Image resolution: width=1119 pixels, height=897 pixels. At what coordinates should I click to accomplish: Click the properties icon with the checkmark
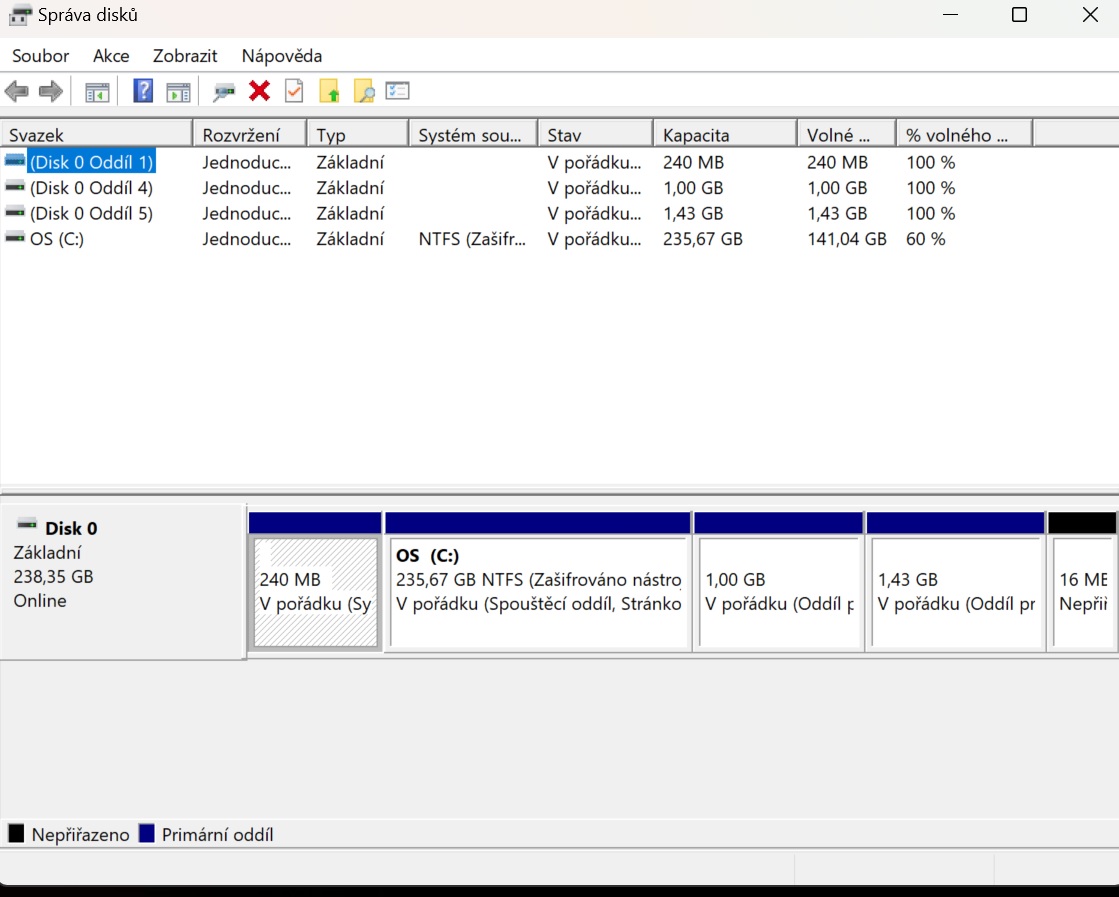[x=294, y=92]
